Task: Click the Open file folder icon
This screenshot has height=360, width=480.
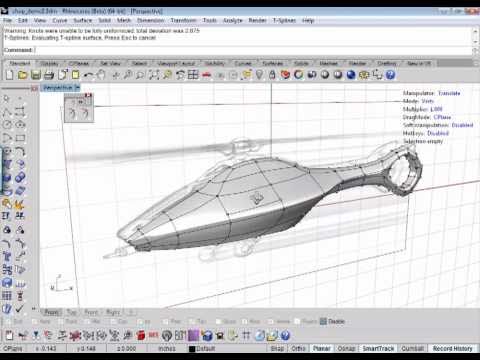Action: 22,75
